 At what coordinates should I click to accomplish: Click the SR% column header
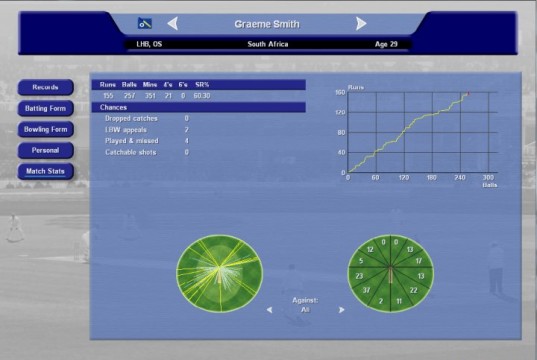pos(202,85)
